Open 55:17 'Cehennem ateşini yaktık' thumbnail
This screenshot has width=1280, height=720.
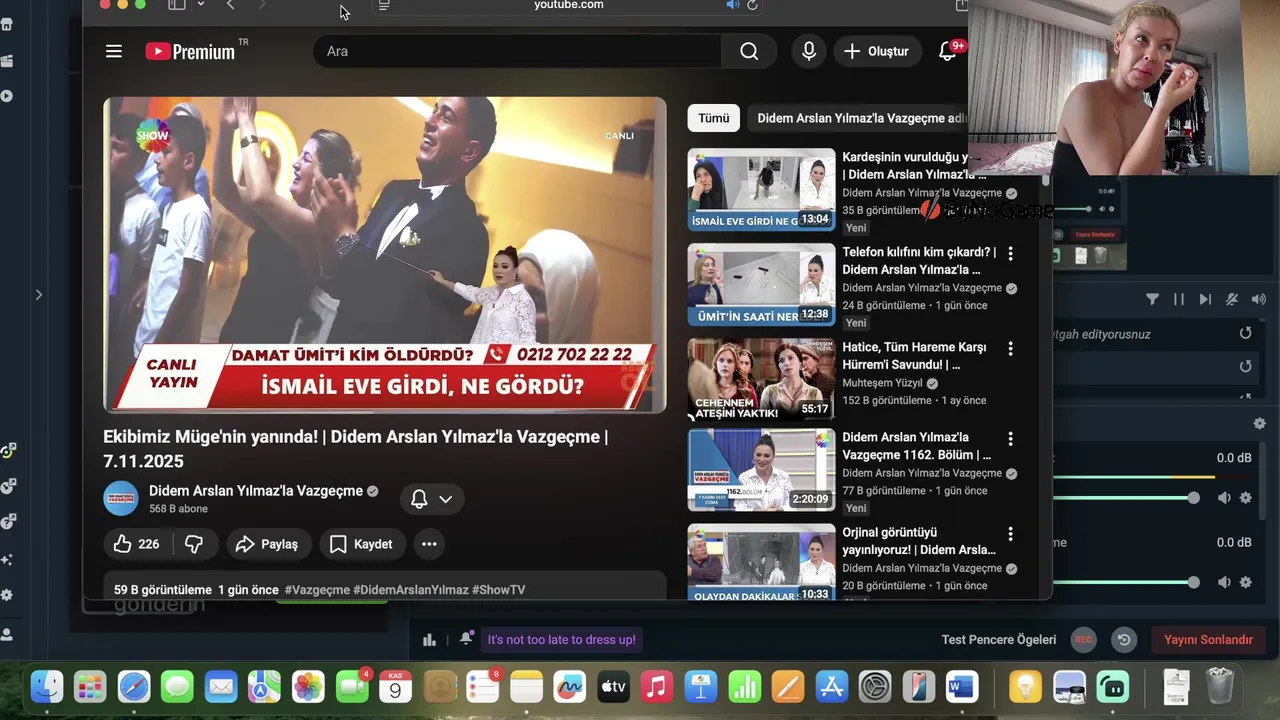(x=761, y=379)
